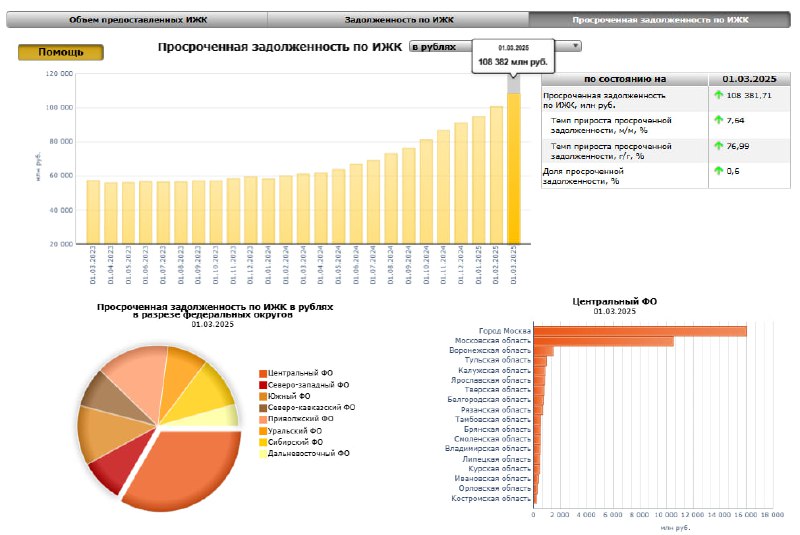
Task: Click the green arrow beside 0,6
Action: click(x=718, y=171)
